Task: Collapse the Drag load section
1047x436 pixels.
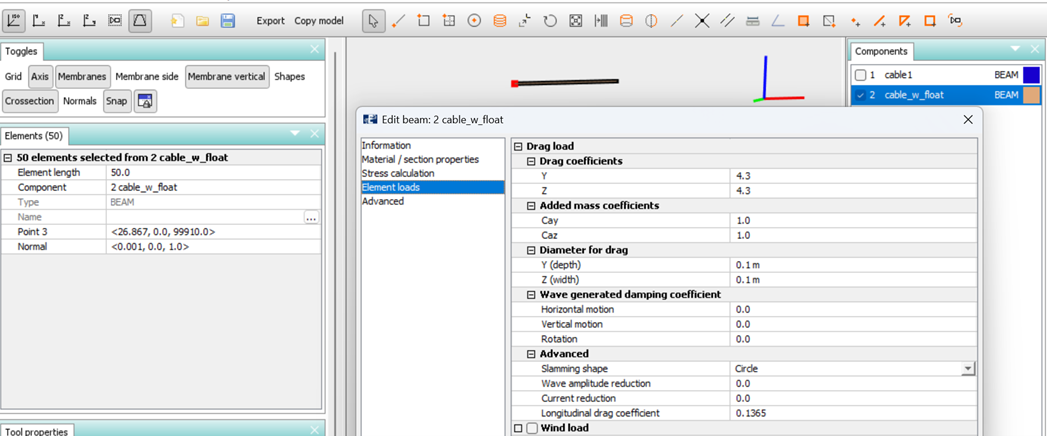Action: 518,146
